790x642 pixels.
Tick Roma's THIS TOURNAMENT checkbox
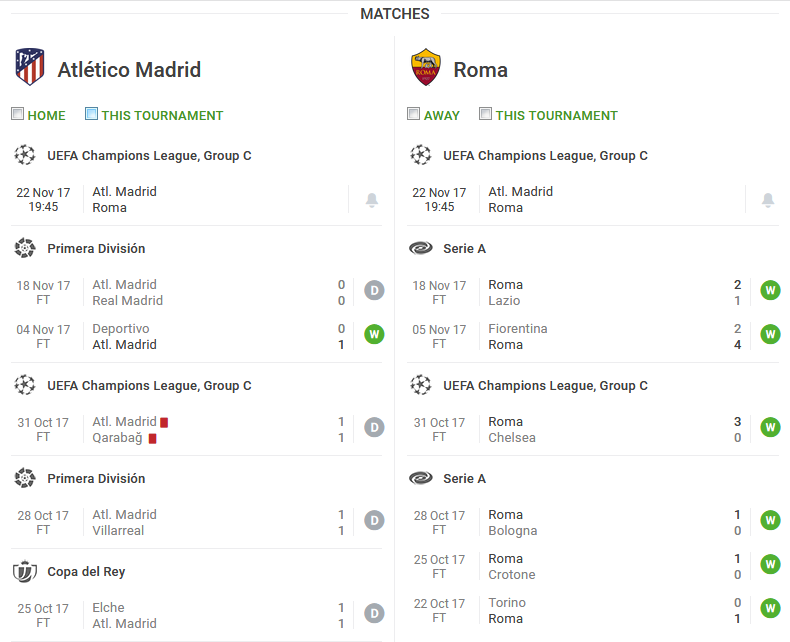coord(485,114)
